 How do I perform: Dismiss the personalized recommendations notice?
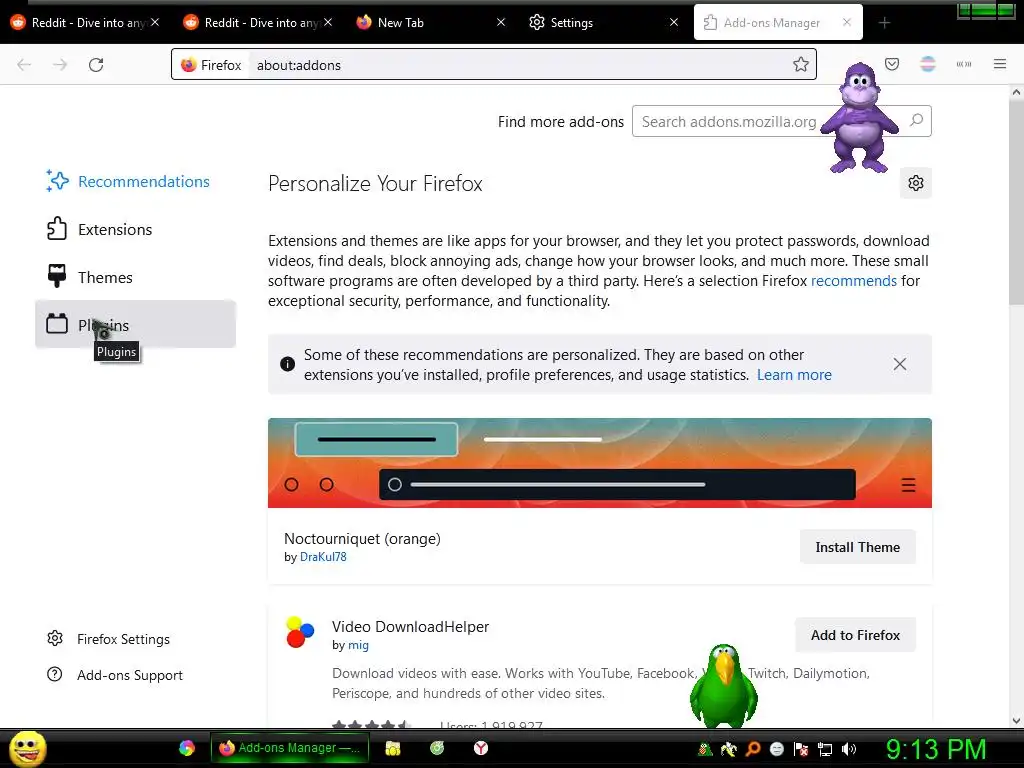(900, 364)
